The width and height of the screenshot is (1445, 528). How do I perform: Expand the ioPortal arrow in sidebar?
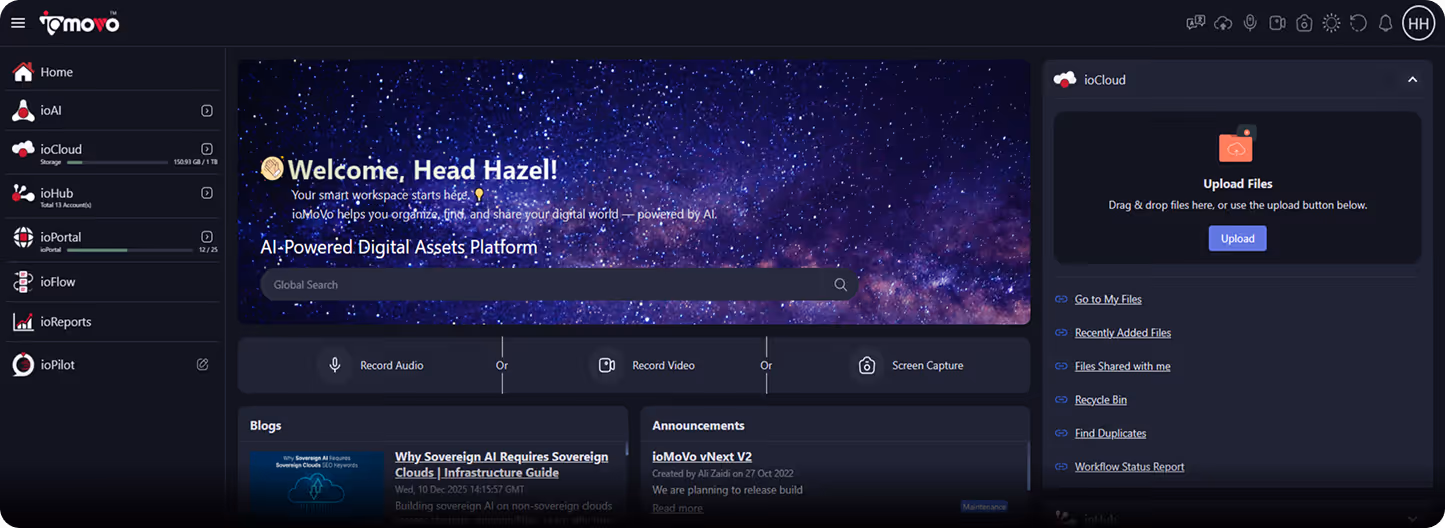coord(207,237)
